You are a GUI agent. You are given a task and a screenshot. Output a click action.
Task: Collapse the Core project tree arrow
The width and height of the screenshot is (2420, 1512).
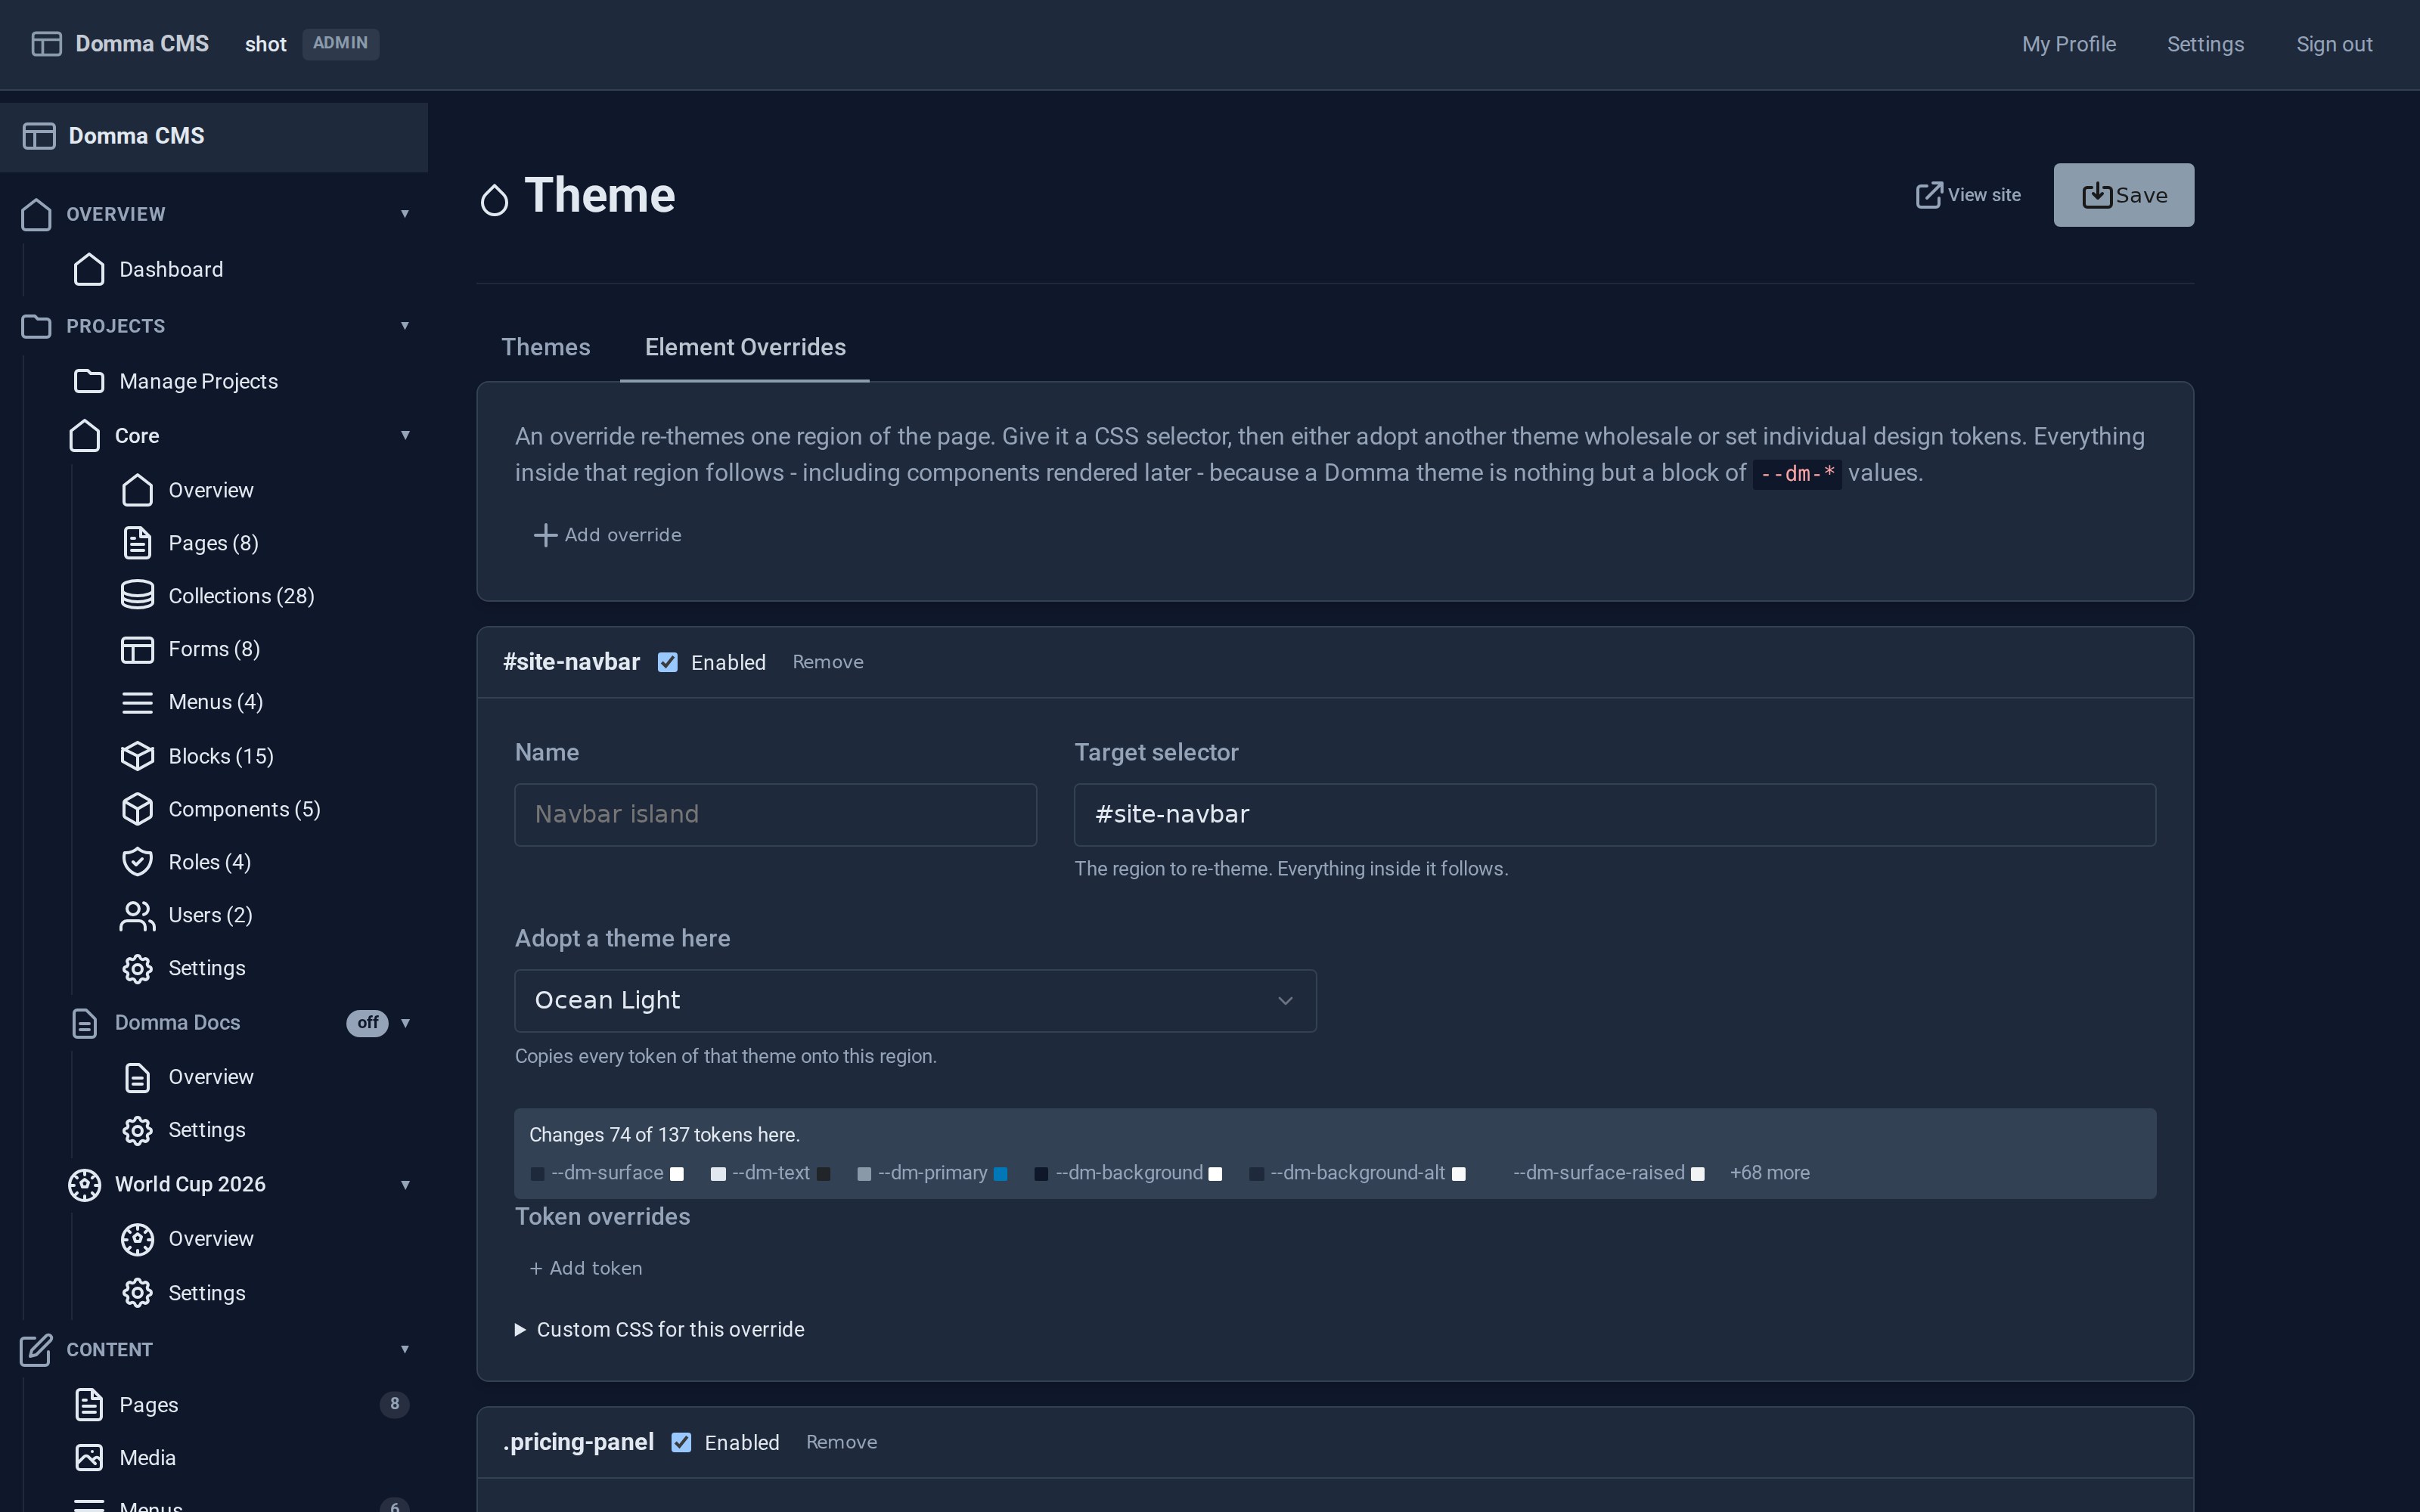click(x=405, y=436)
